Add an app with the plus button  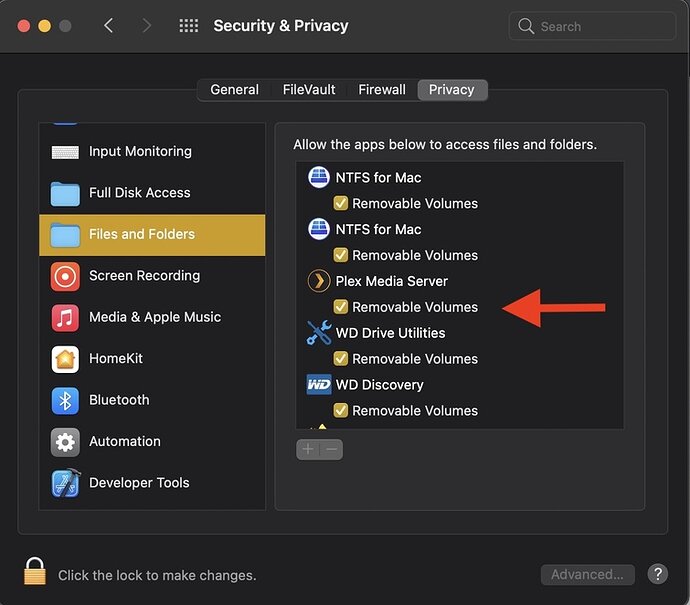(308, 449)
